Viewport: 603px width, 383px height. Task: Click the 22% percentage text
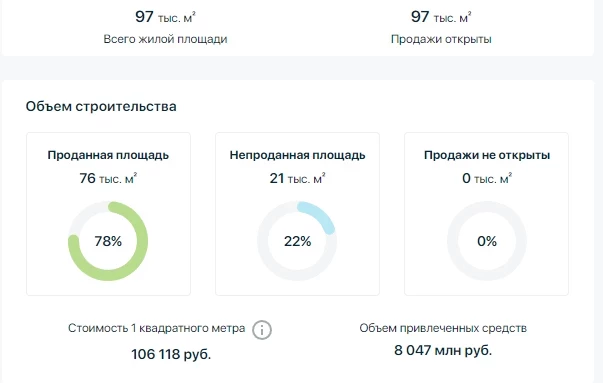click(x=297, y=241)
